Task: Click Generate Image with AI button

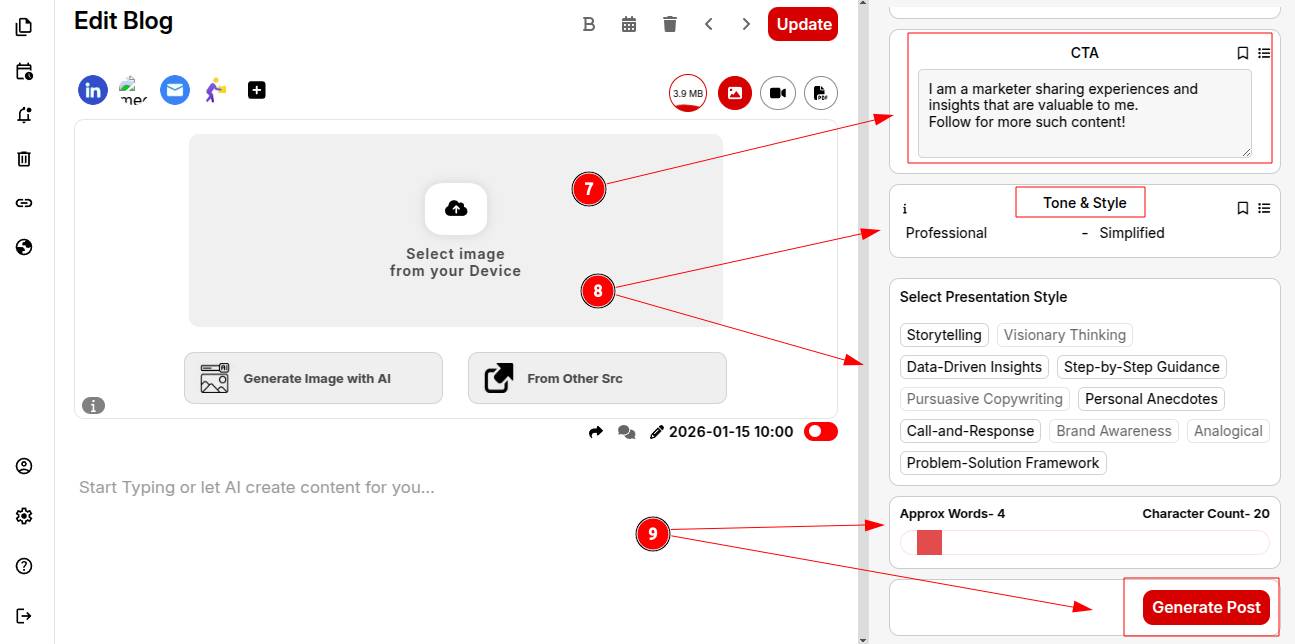Action: coord(313,378)
